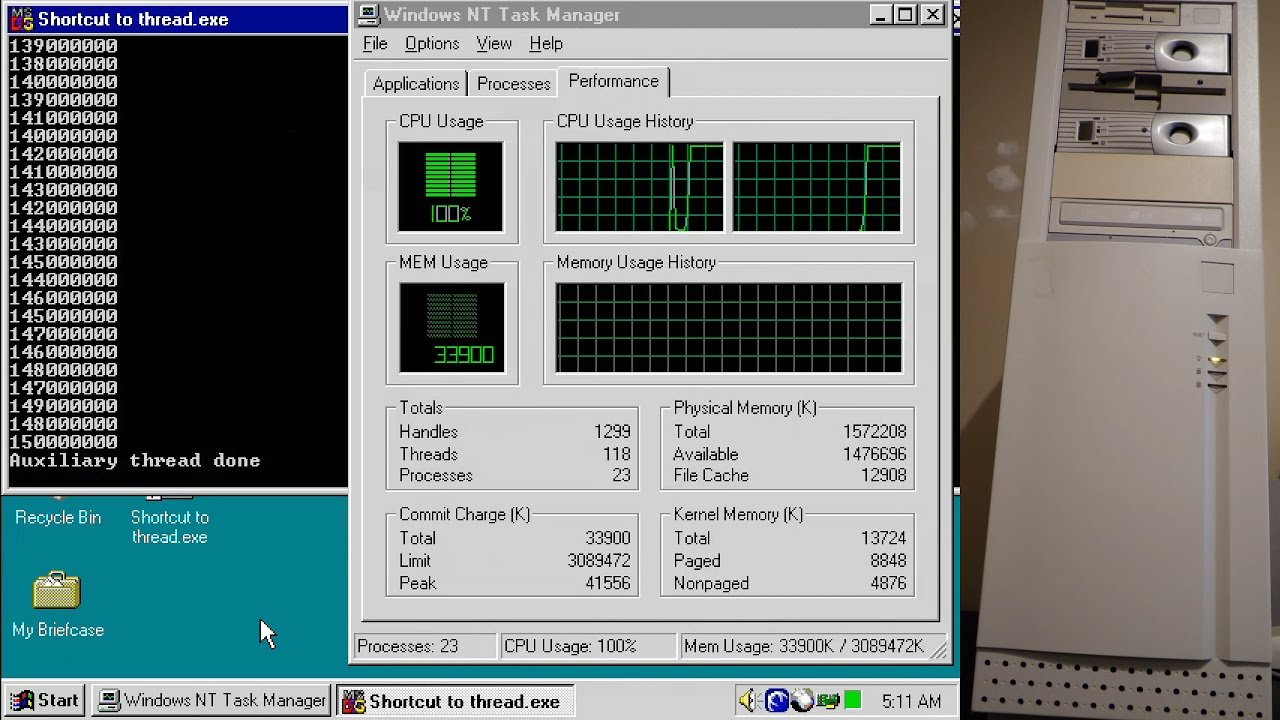Click the Totals Processes value 23
The width and height of the screenshot is (1280, 720).
click(x=622, y=476)
